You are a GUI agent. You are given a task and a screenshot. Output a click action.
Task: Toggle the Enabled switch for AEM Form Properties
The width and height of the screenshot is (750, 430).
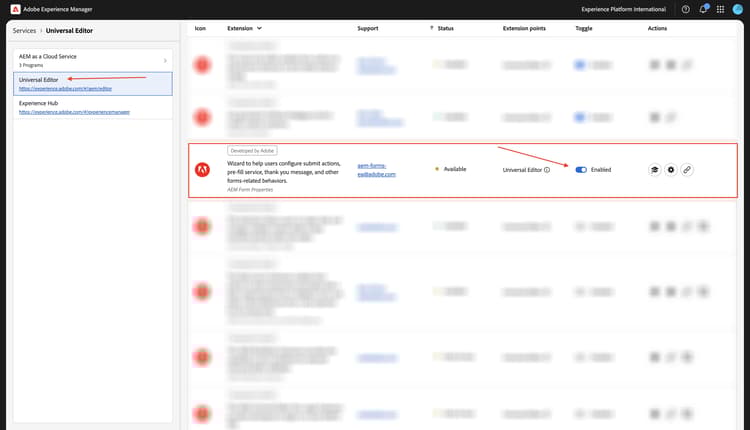[x=581, y=170]
